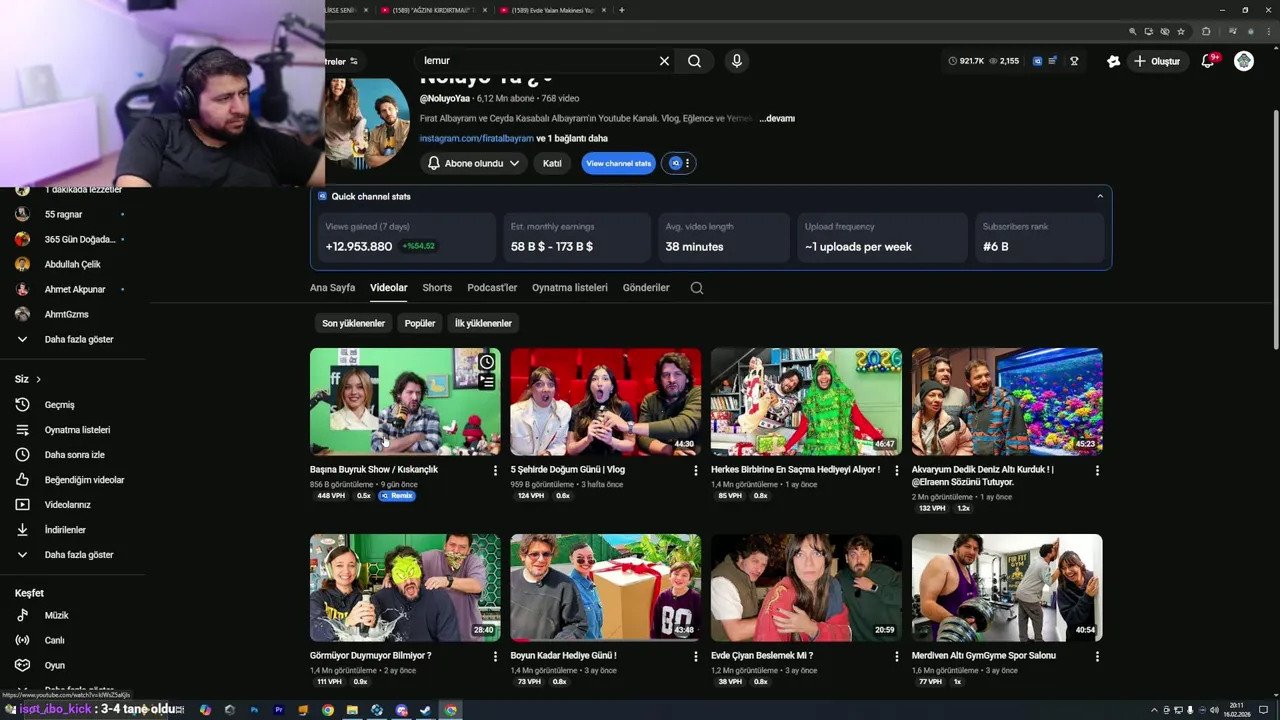Open the account avatar menu

(x=1244, y=61)
